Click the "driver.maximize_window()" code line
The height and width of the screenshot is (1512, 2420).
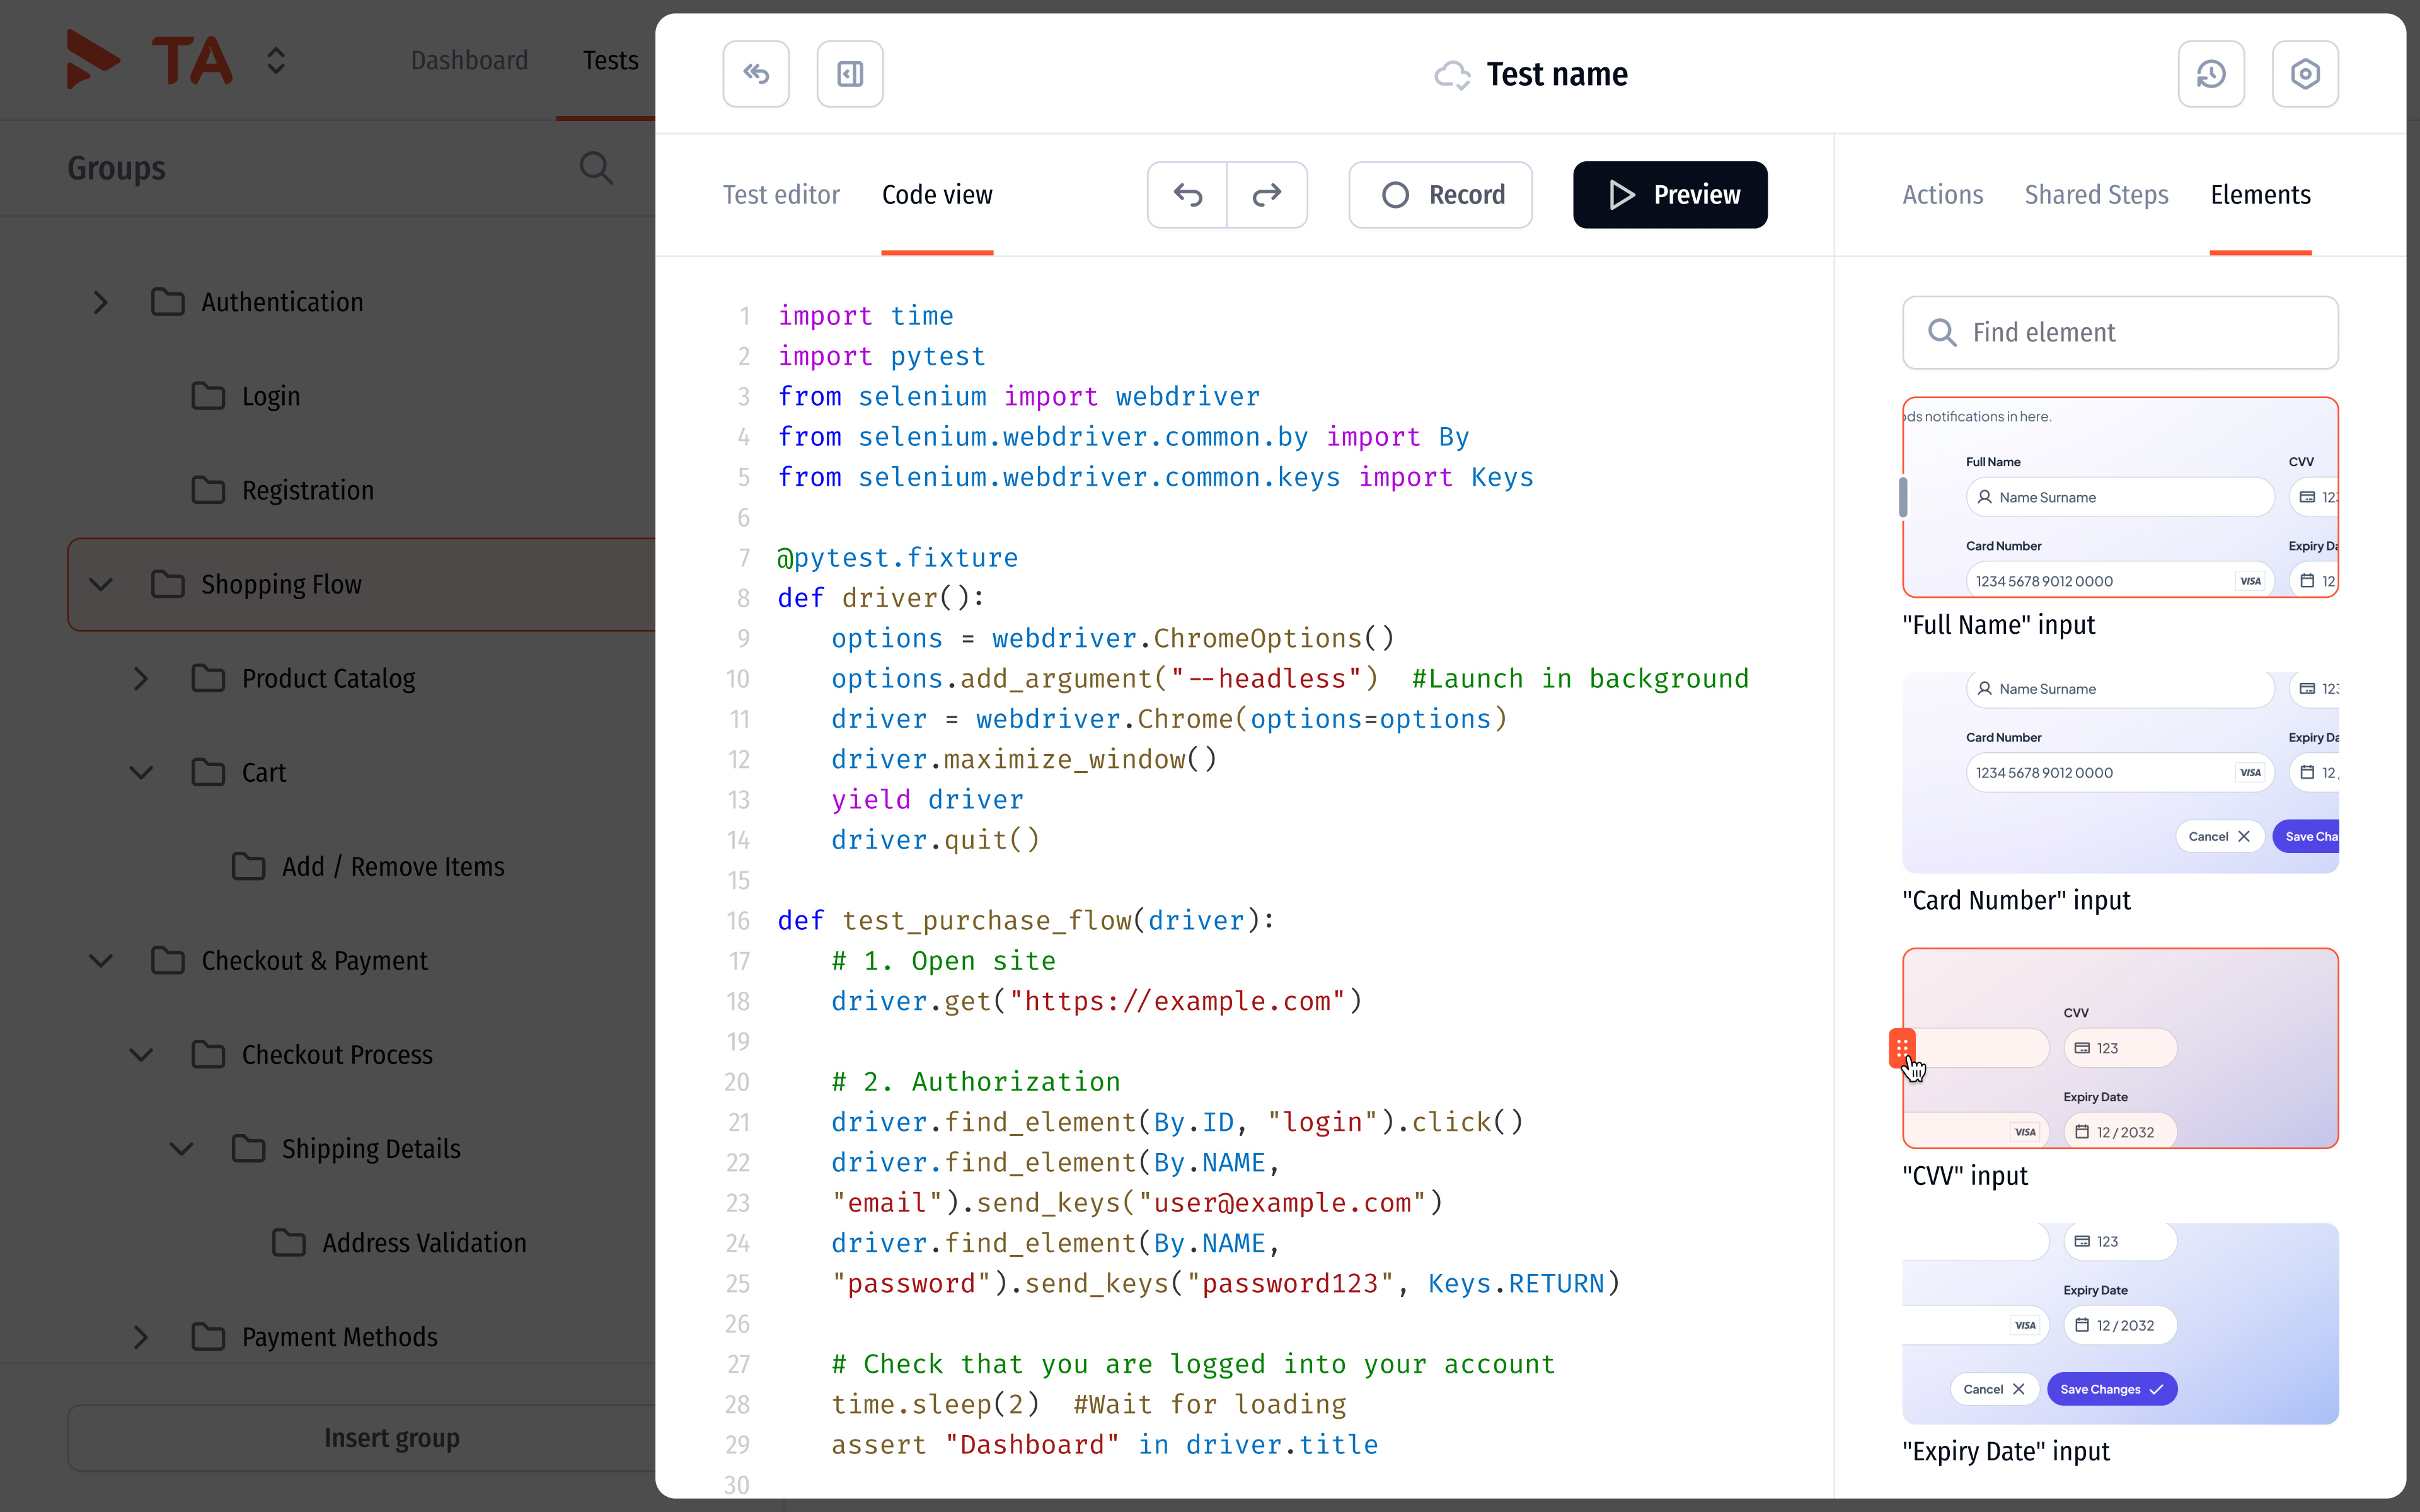[x=1024, y=759]
